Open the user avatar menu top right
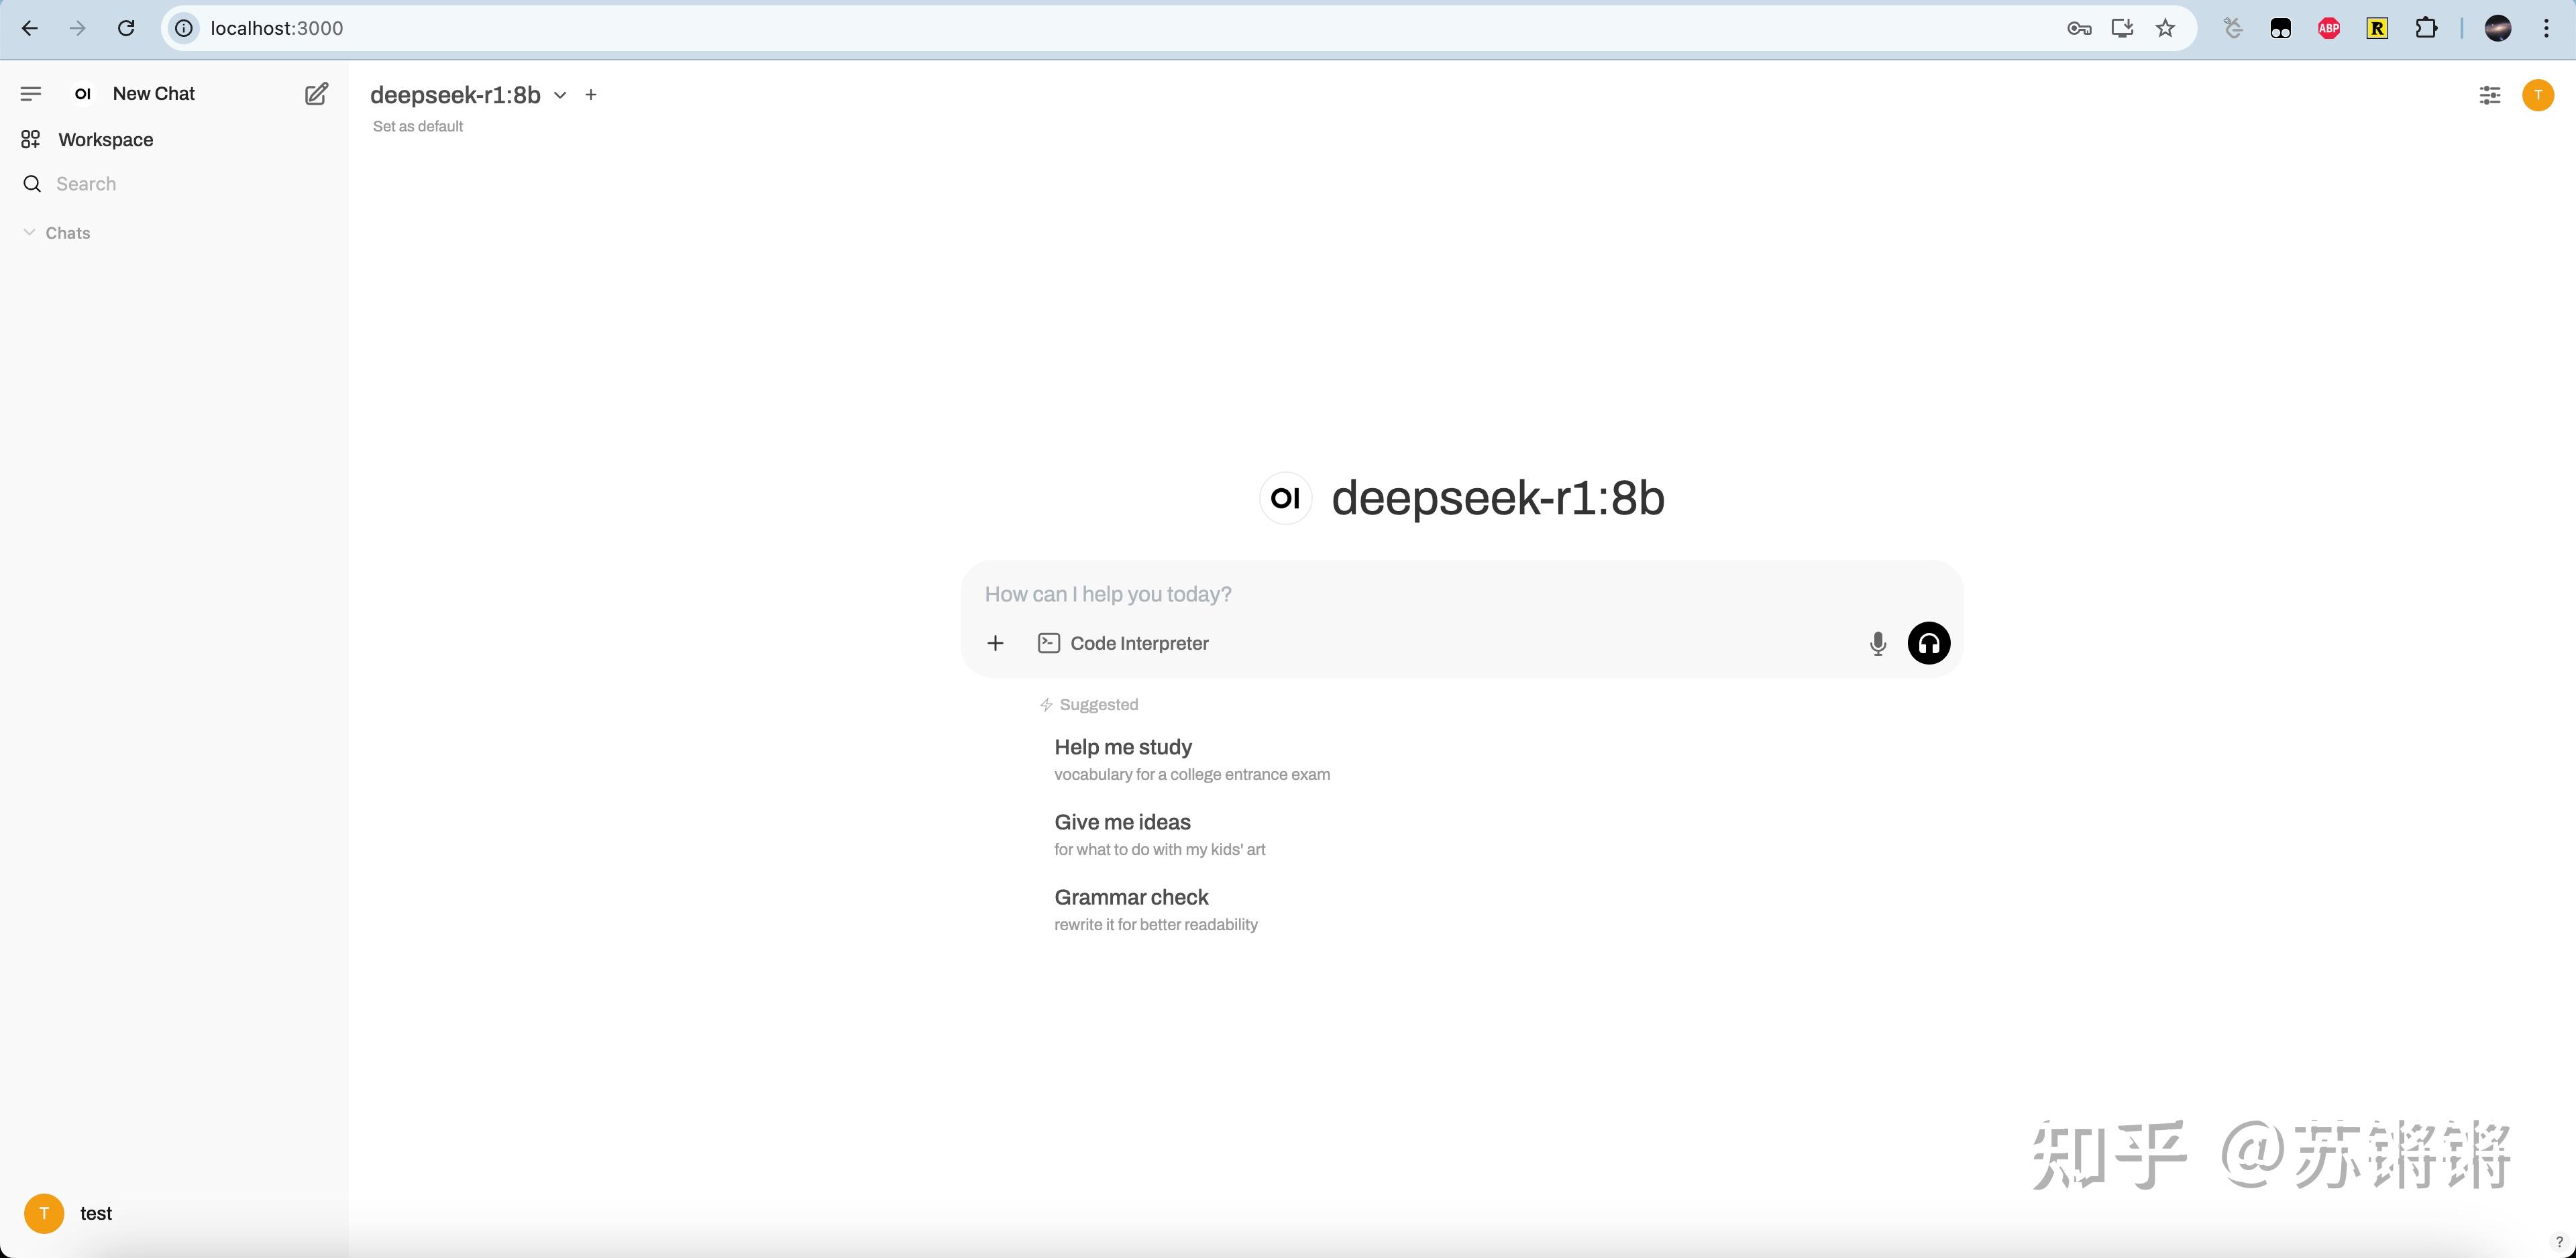The image size is (2576, 1258). 2538,95
